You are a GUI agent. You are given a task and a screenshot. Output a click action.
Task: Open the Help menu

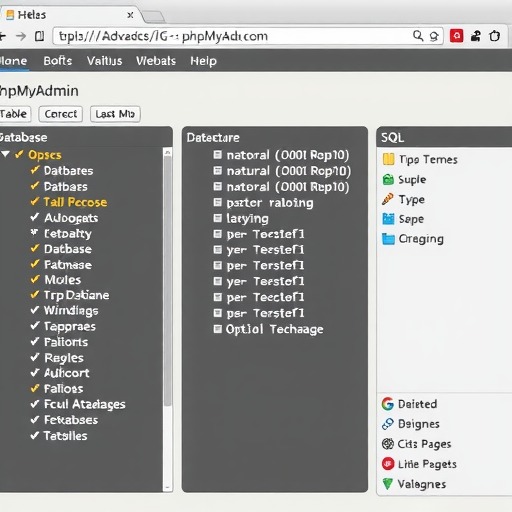[203, 61]
